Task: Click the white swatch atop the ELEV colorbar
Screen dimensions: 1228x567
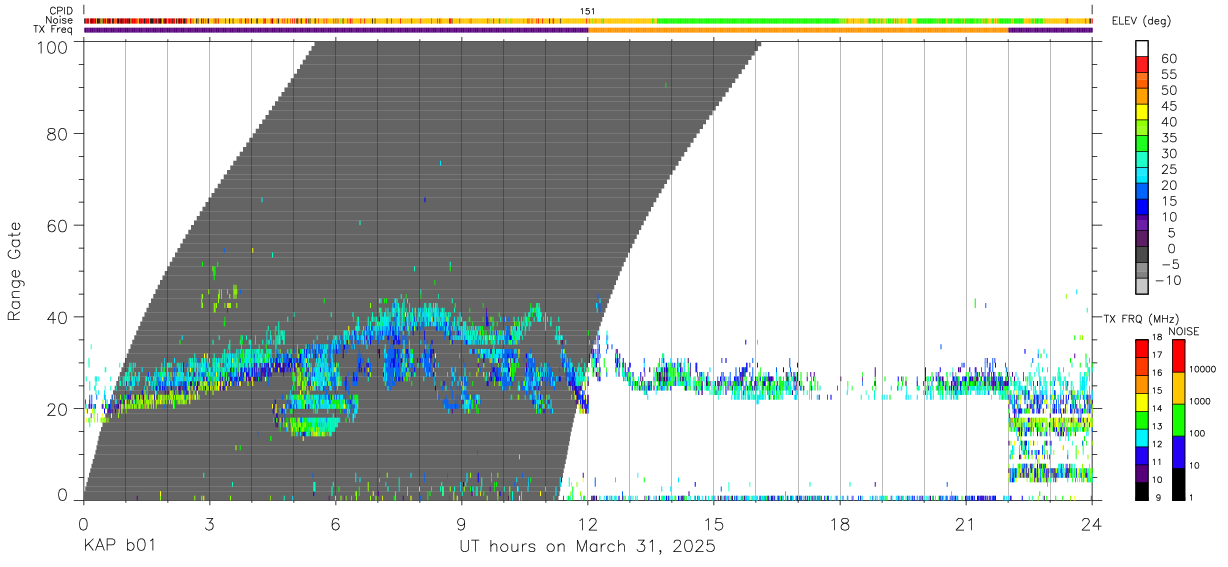Action: click(x=1142, y=48)
